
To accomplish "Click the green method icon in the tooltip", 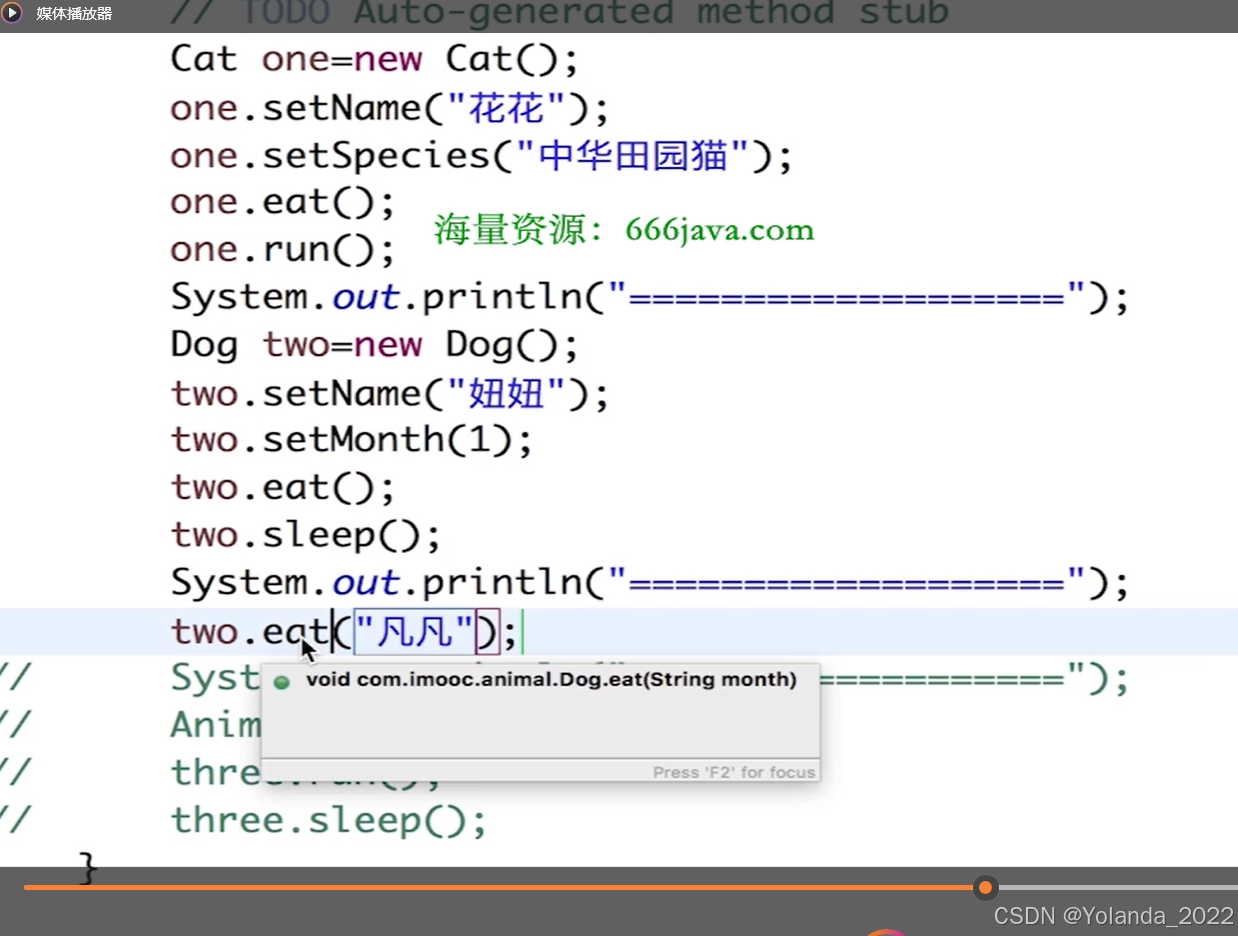I will pos(282,682).
